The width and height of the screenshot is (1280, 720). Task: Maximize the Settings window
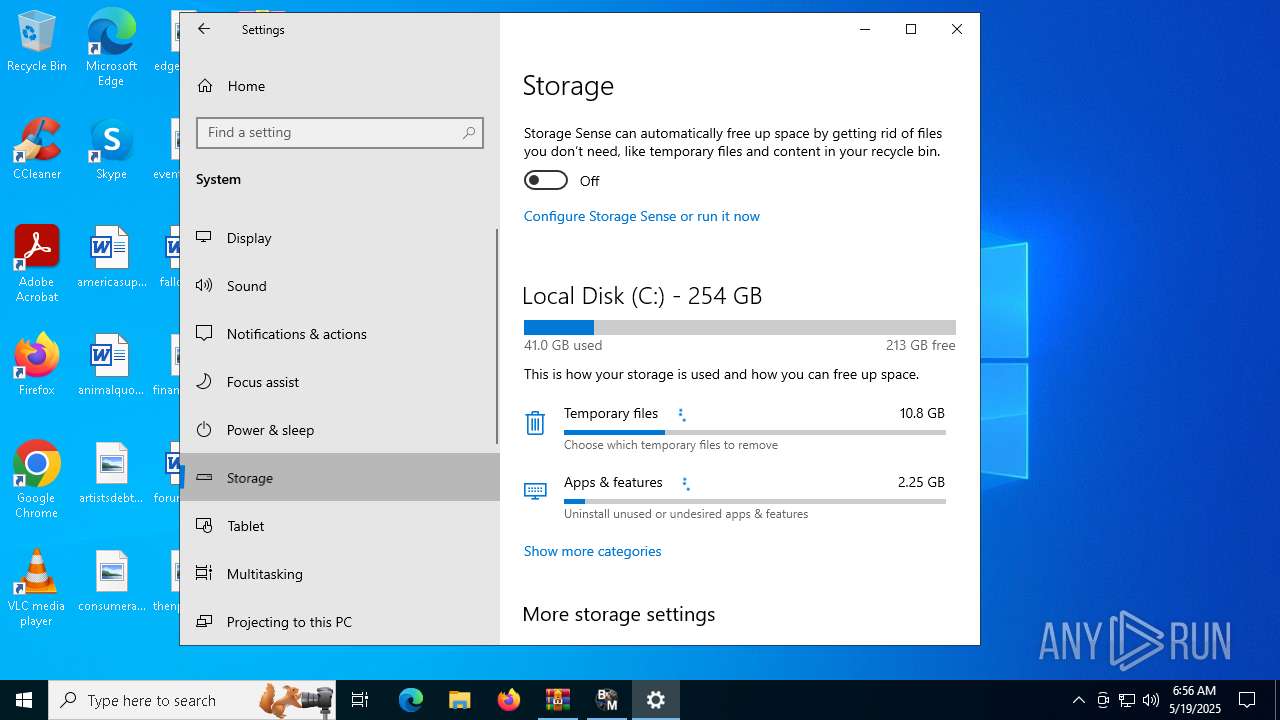(x=911, y=29)
